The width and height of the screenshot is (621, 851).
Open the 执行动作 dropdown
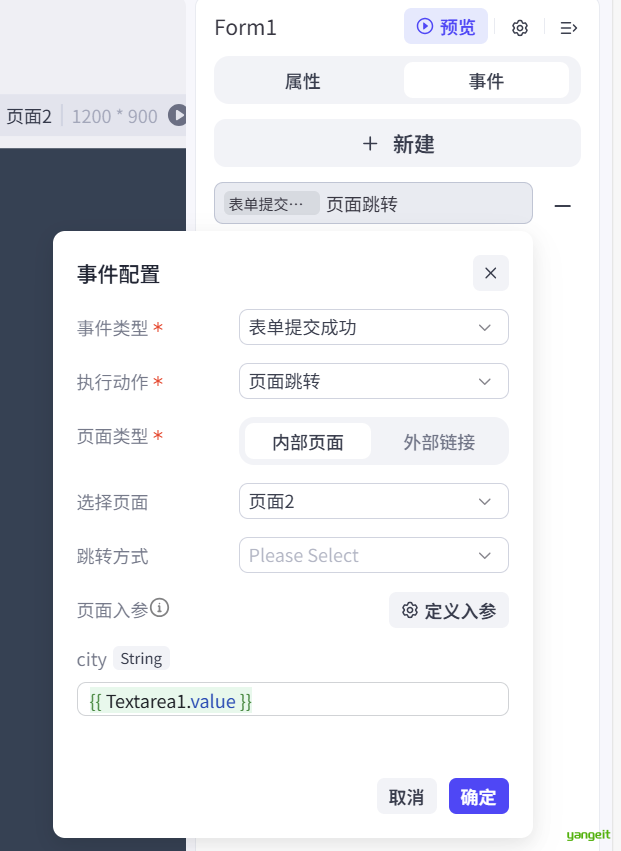coord(373,381)
